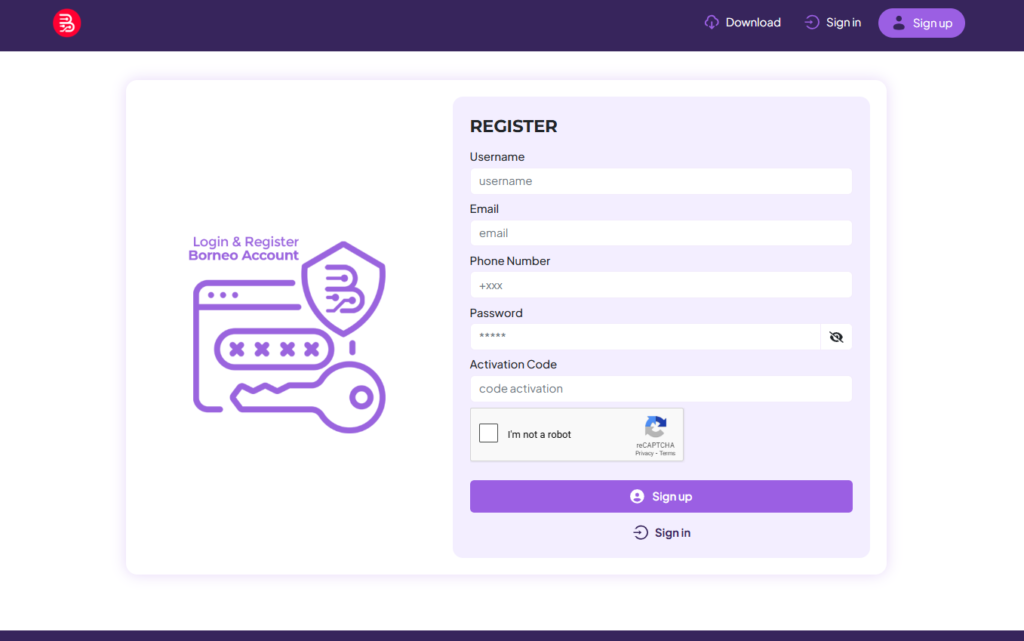
Task: Click into the Email field
Action: pos(660,233)
